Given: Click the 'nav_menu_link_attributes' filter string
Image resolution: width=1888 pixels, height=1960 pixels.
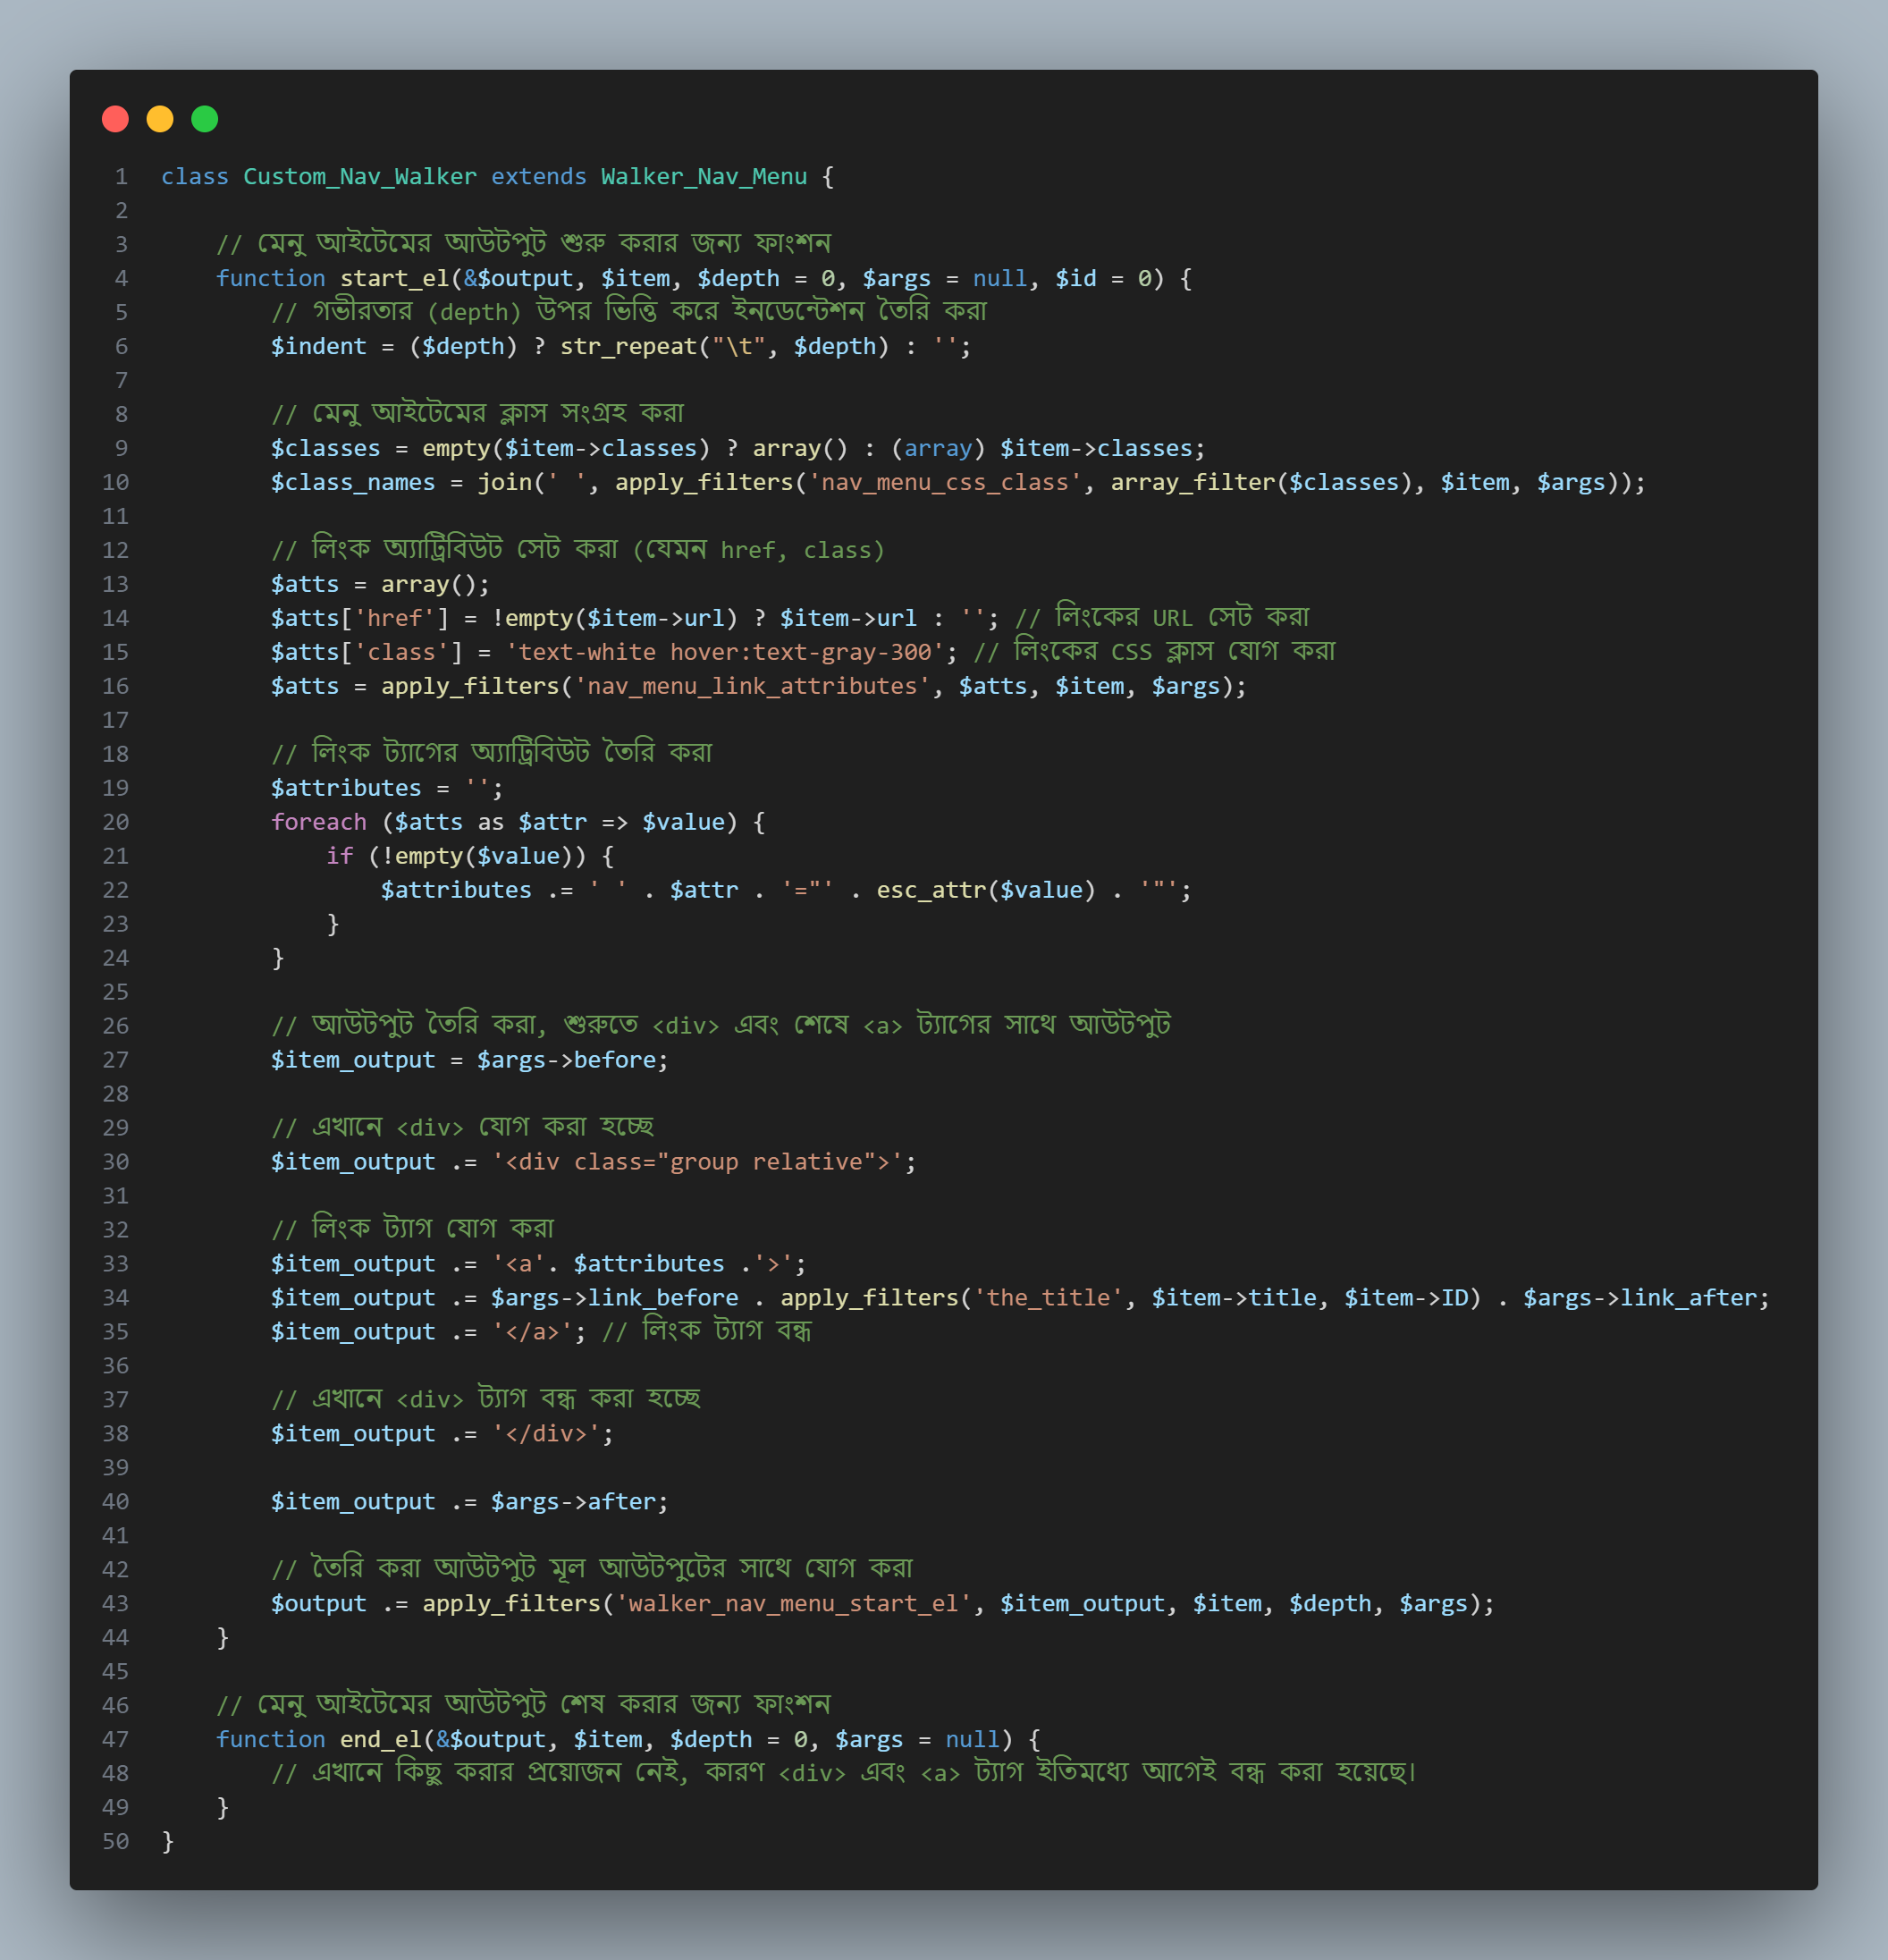Looking at the screenshot, I should (x=751, y=687).
